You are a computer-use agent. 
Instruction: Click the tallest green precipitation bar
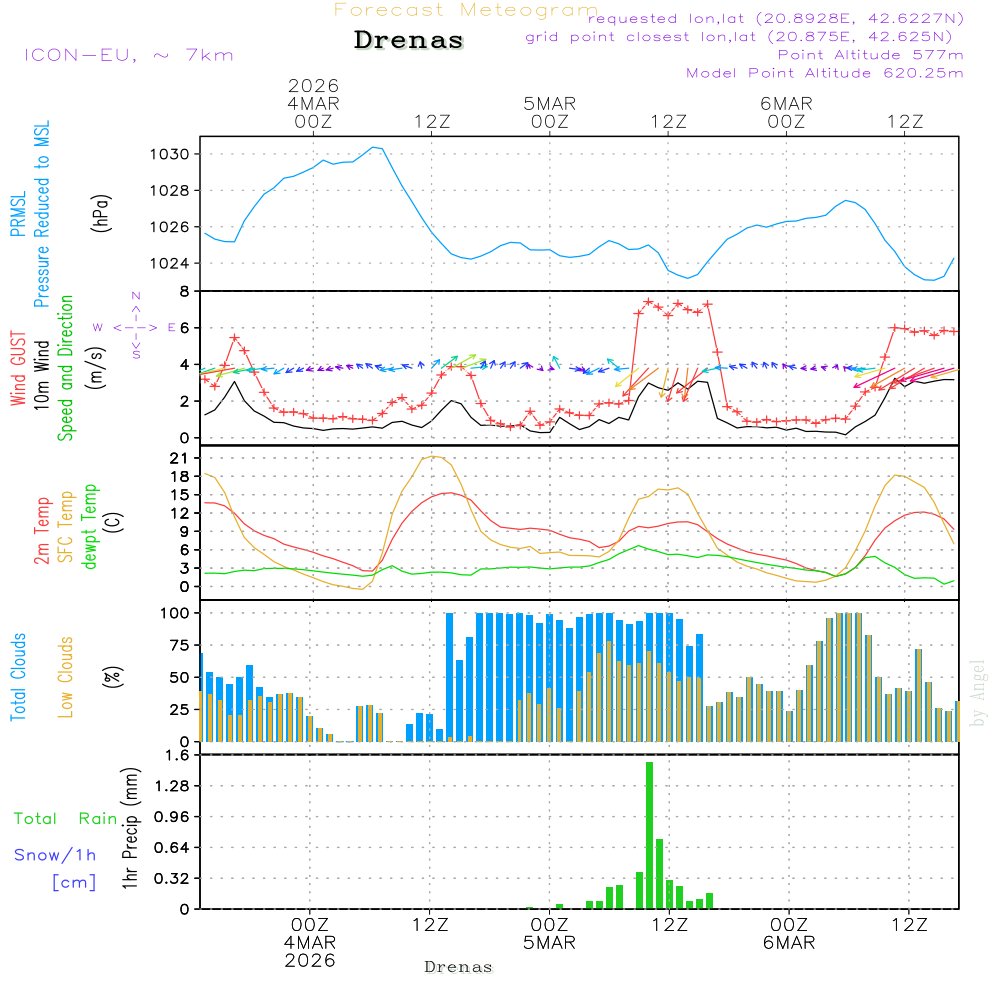click(649, 835)
